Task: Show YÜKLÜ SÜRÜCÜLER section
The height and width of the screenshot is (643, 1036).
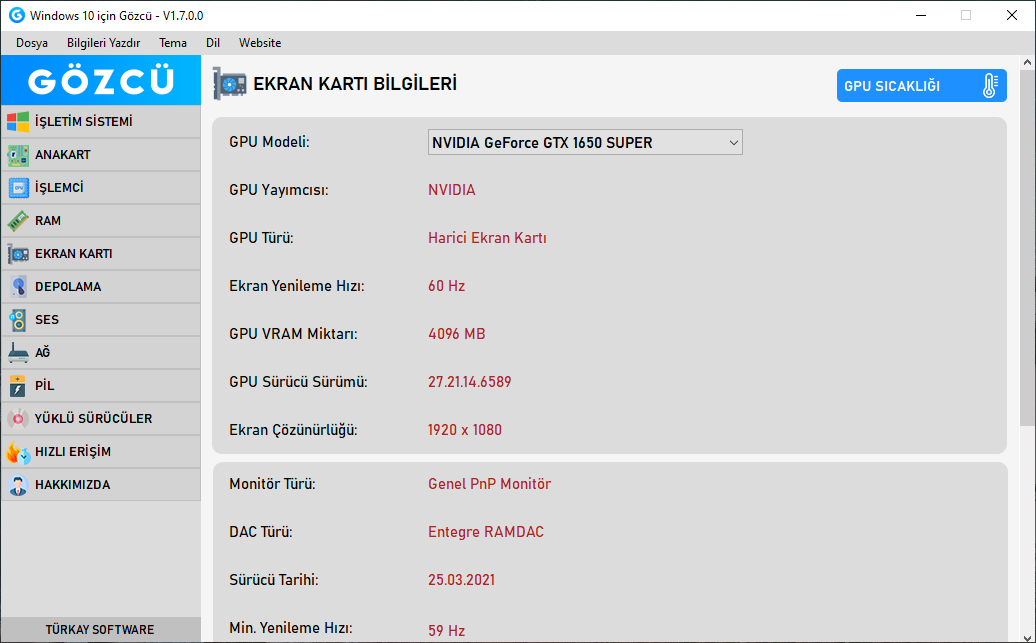Action: point(100,419)
